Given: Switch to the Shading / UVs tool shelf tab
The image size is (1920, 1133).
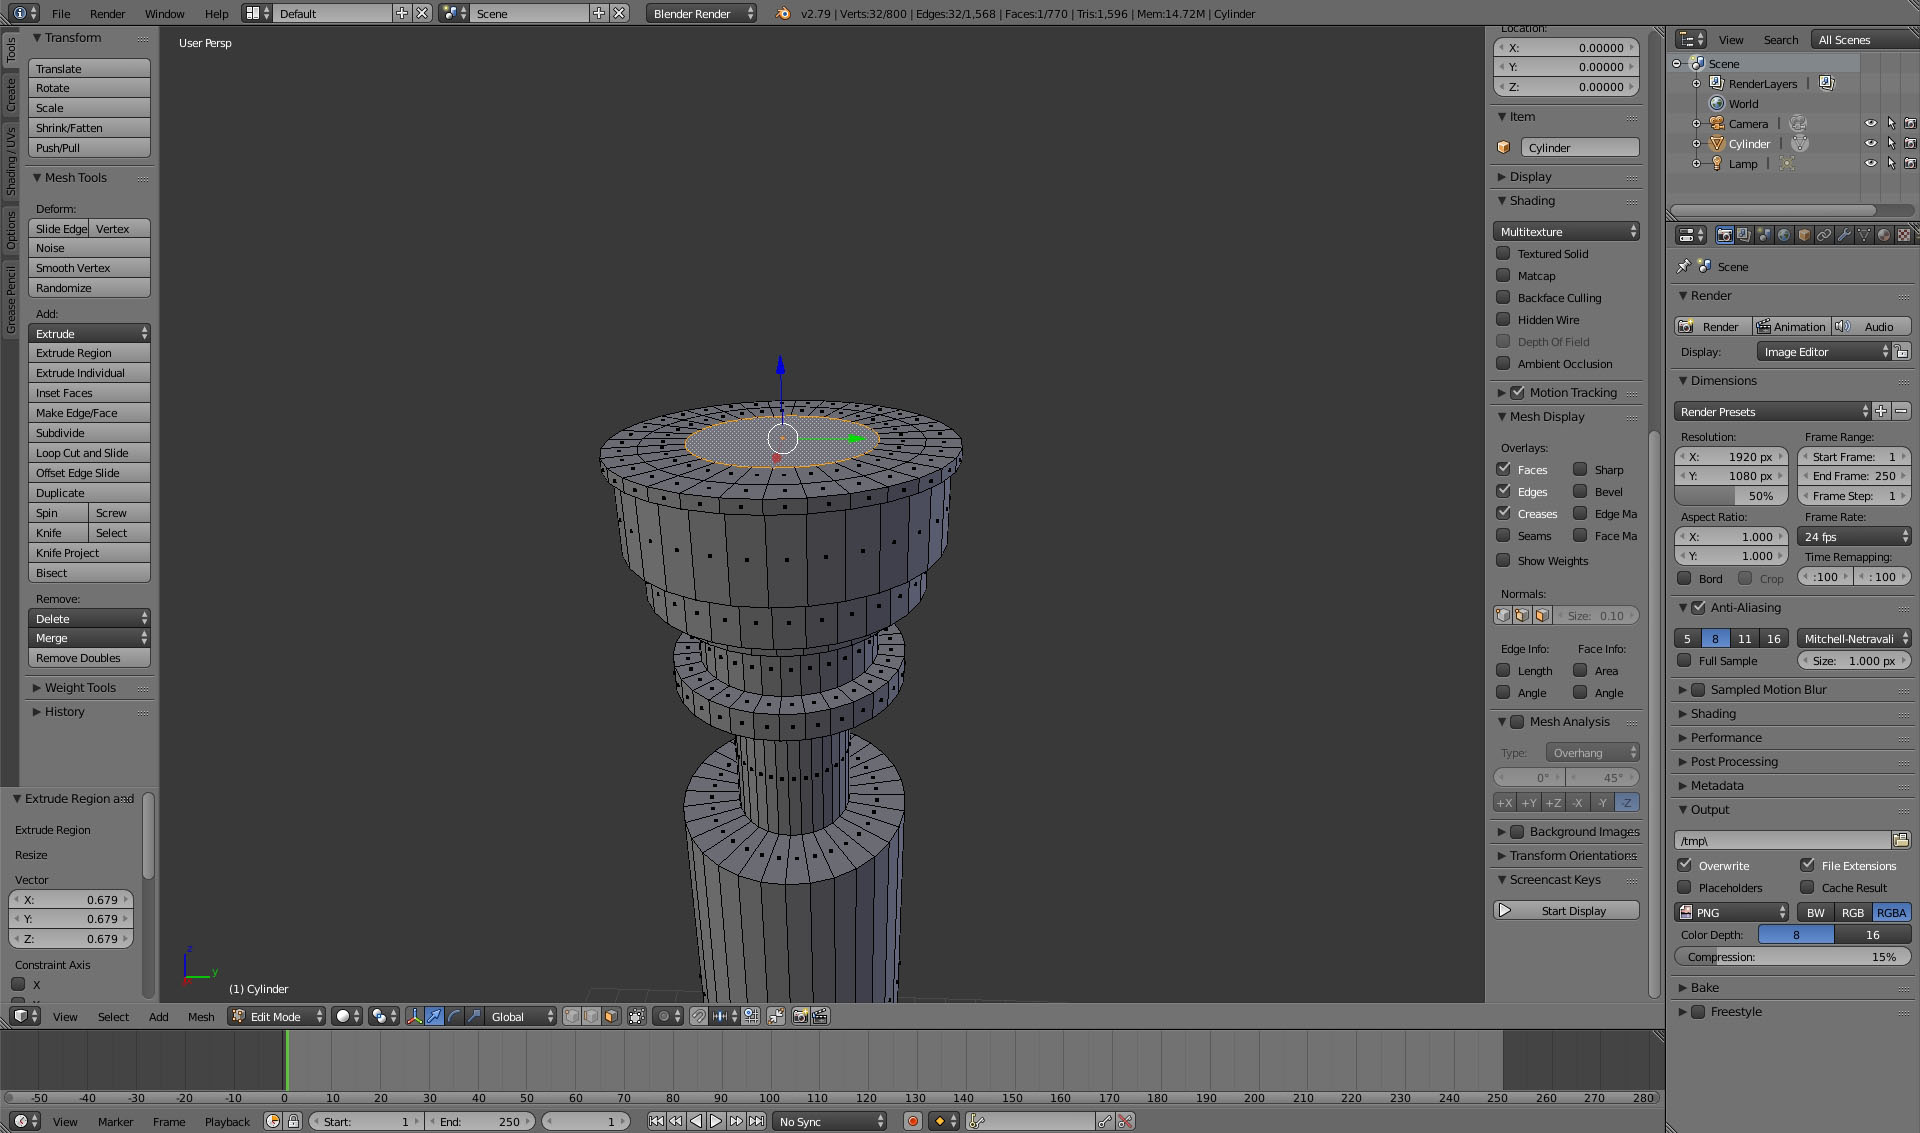Looking at the screenshot, I should 10,161.
